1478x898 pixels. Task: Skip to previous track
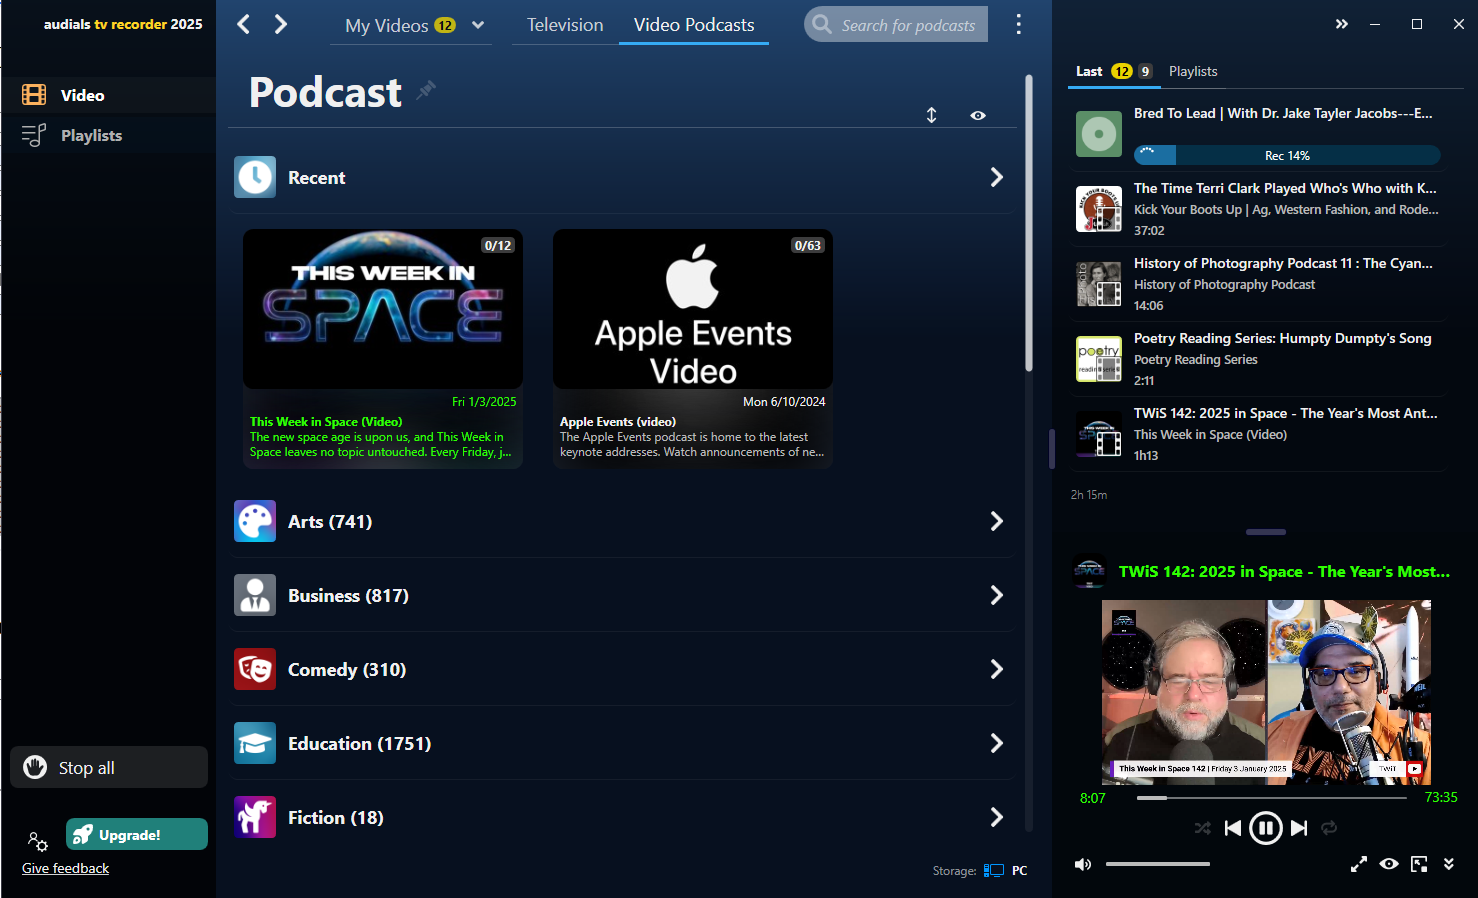(1233, 828)
